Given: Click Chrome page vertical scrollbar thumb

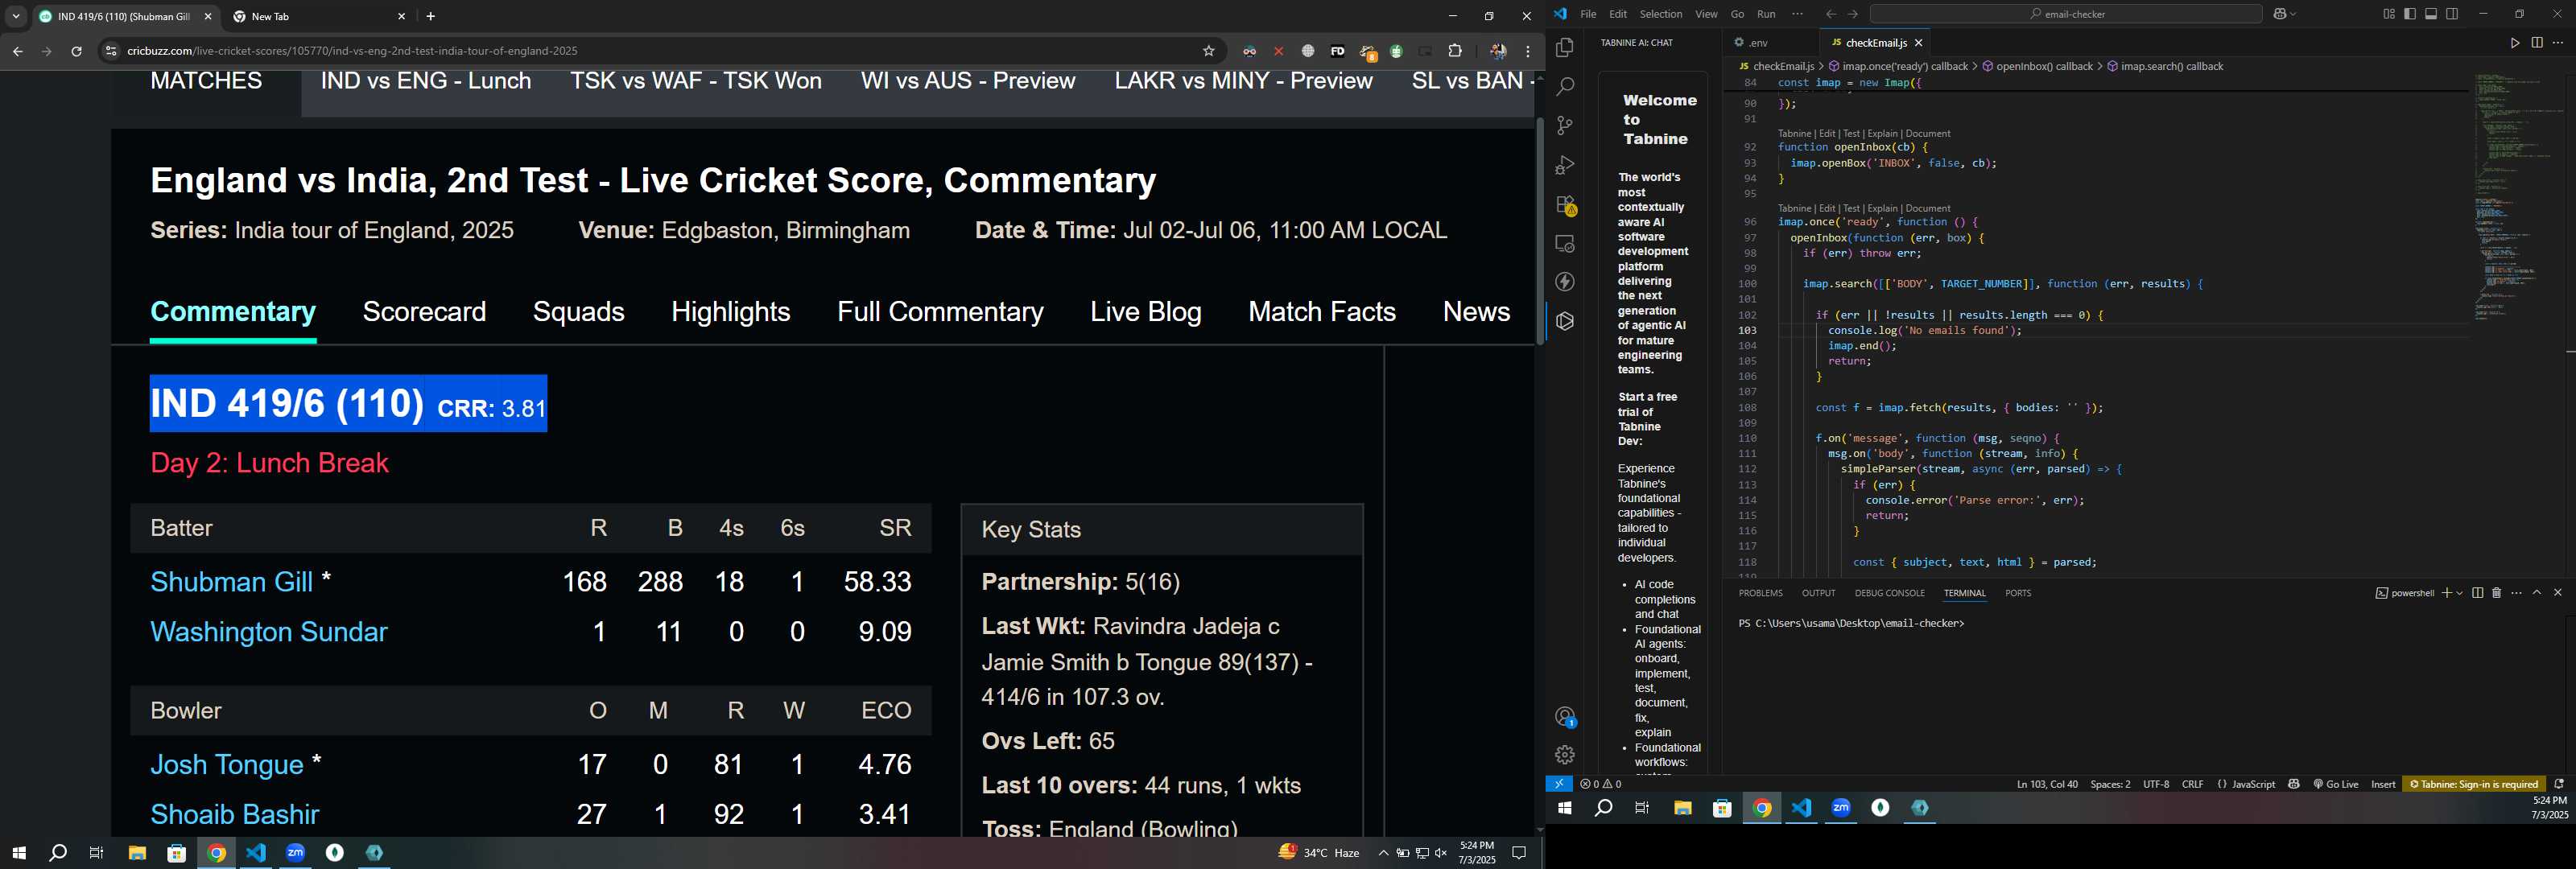Looking at the screenshot, I should tap(1539, 231).
